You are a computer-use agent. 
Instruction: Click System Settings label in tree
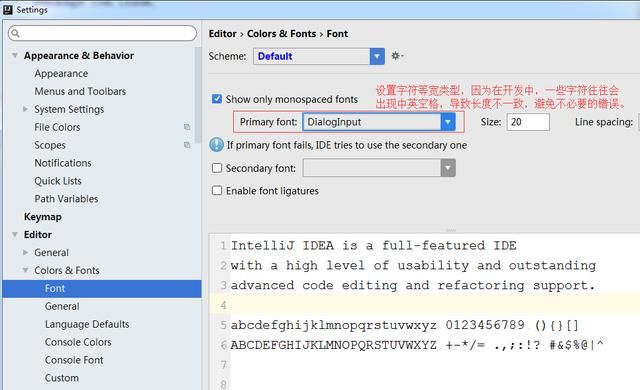tap(69, 109)
